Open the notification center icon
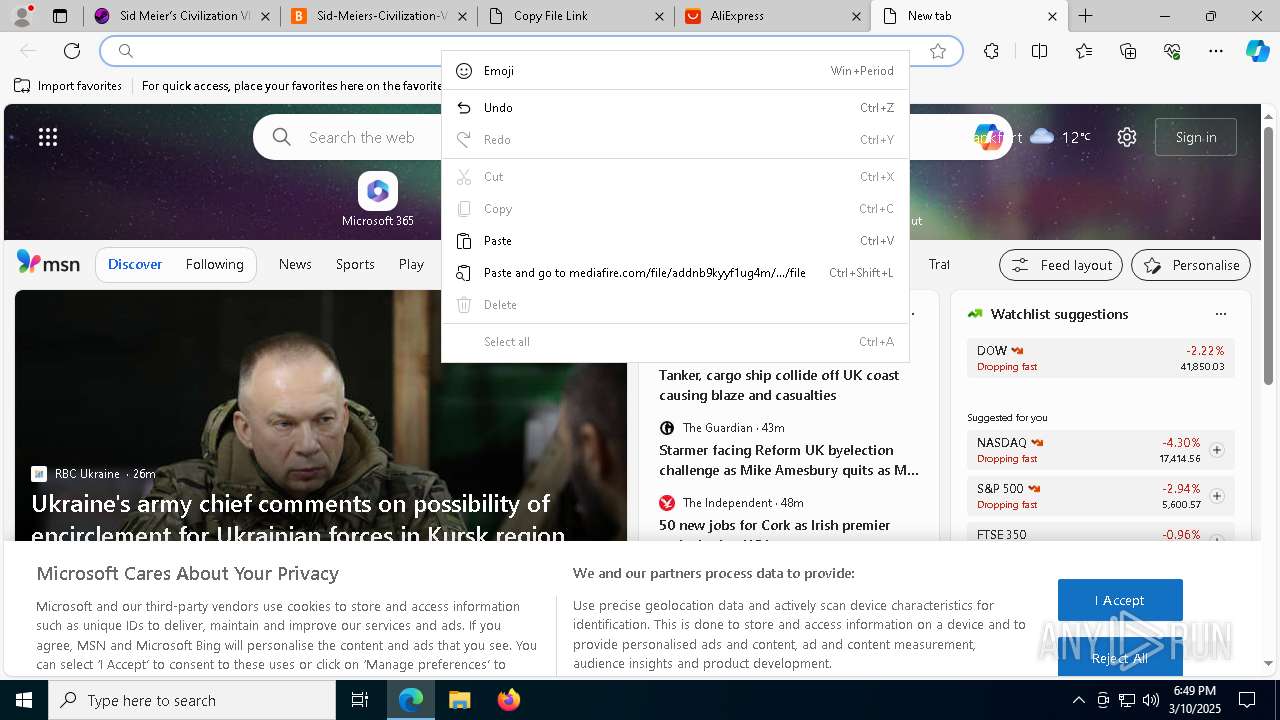The height and width of the screenshot is (720, 1280). point(1247,700)
